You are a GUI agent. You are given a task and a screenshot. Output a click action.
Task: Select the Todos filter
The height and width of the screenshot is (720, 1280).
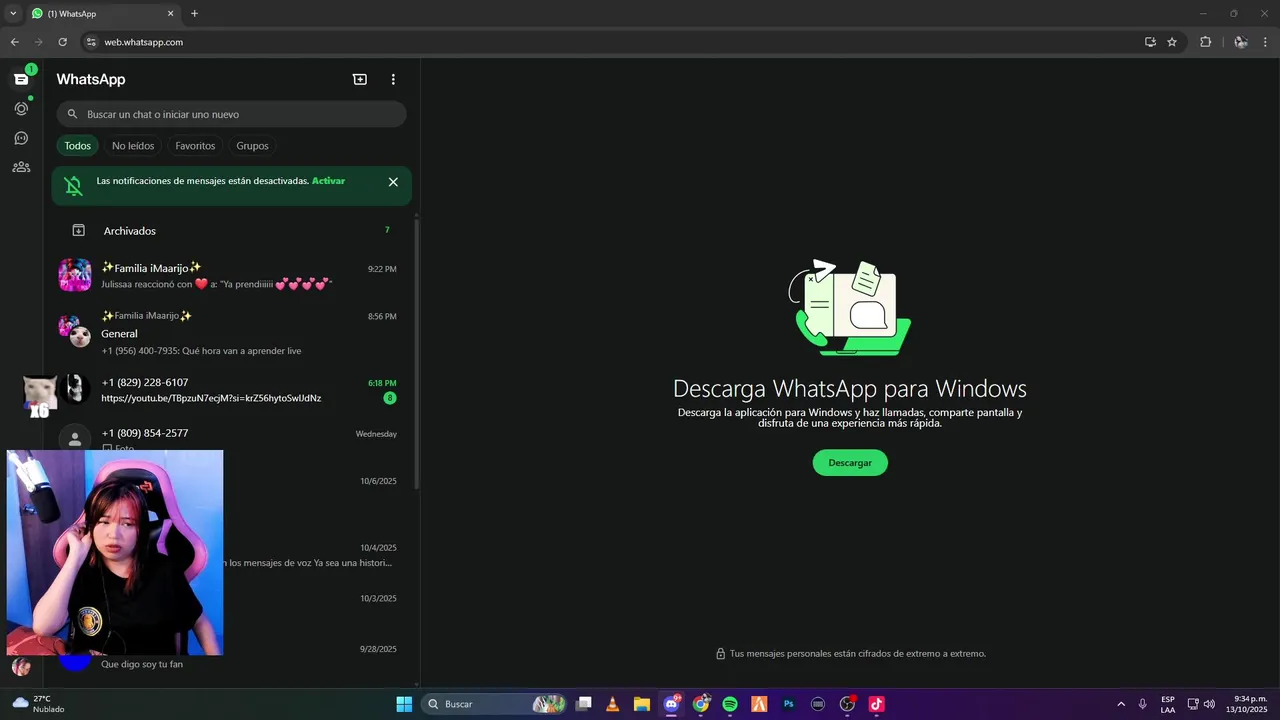[77, 146]
